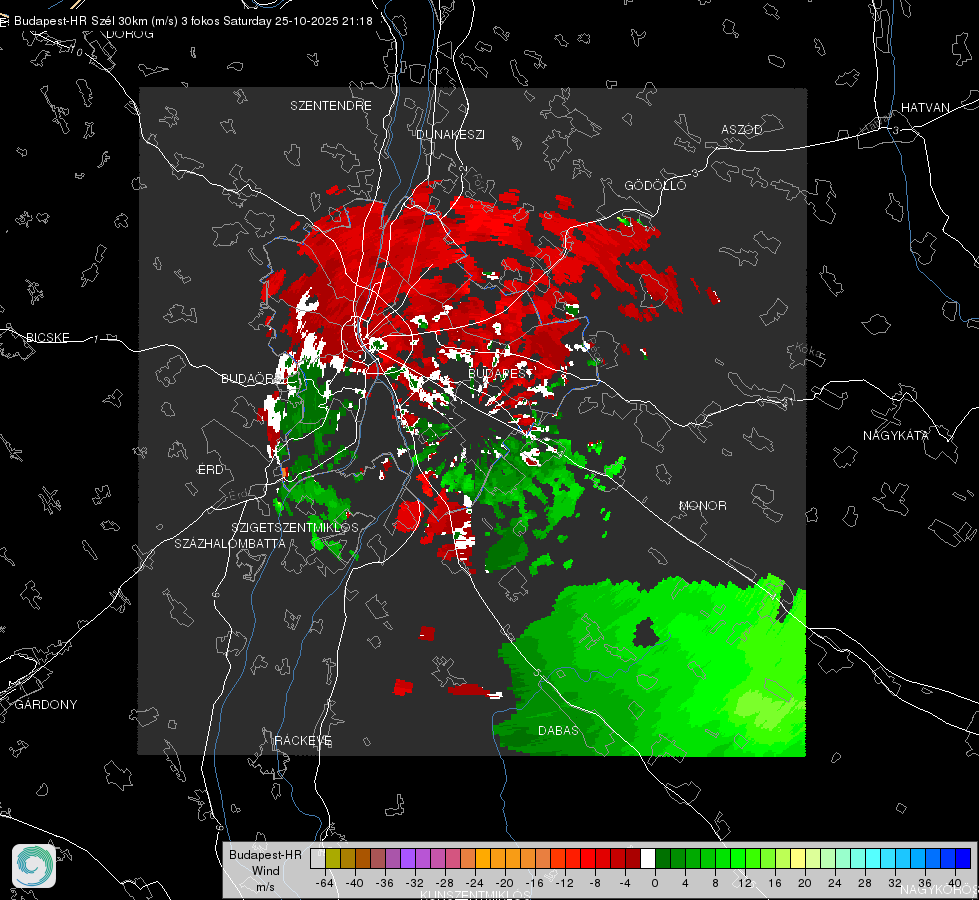
Task: Click the dark blue swatch above 40
Action: (963, 859)
